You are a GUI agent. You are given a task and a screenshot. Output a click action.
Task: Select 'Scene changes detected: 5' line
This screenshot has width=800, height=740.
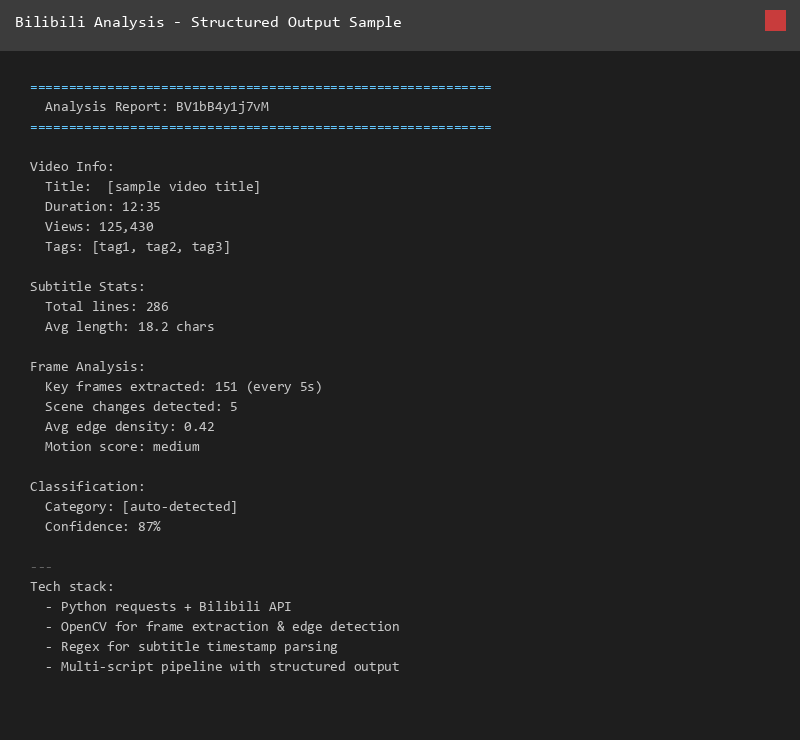(x=141, y=407)
